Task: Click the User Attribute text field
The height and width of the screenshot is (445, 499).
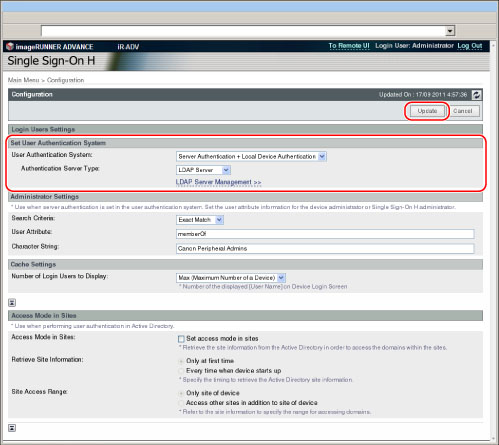Action: pyautogui.click(x=325, y=234)
